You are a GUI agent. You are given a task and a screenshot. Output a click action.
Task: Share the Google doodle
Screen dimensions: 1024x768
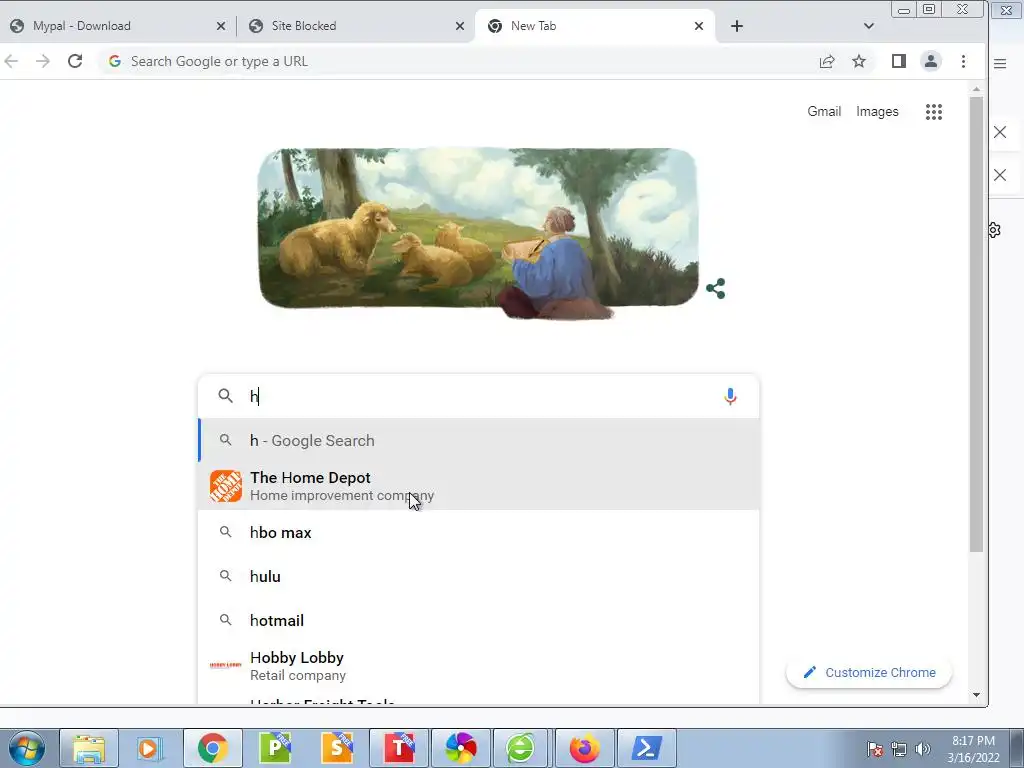click(716, 288)
